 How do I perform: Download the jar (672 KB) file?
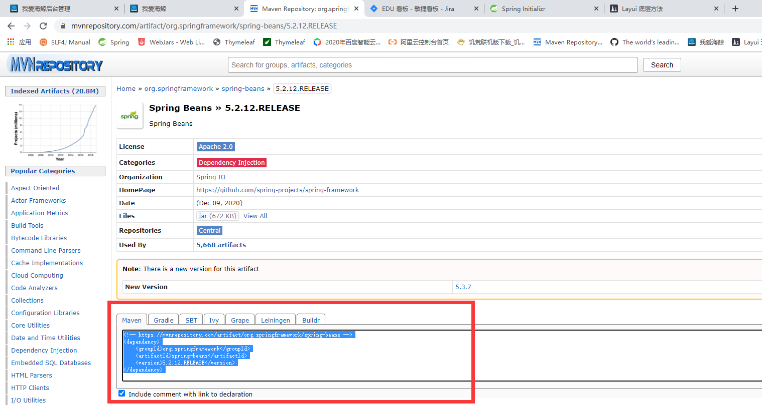point(217,216)
